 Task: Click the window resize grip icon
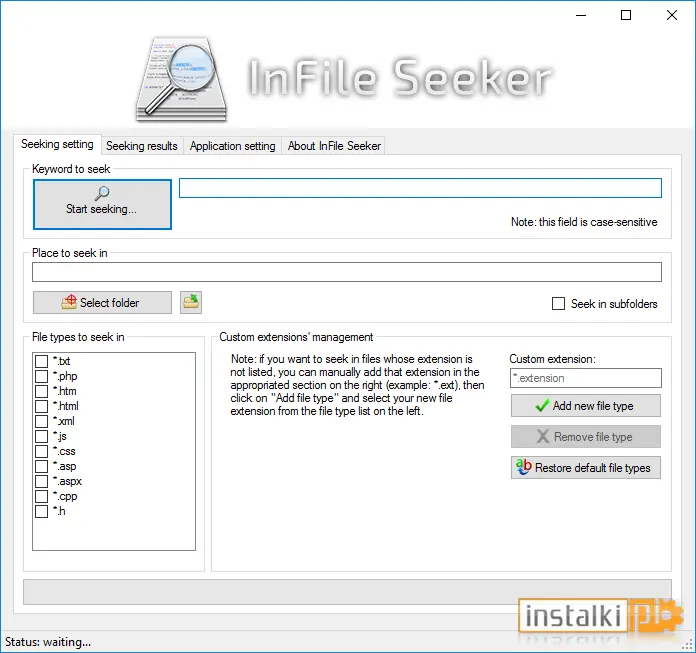click(x=687, y=644)
